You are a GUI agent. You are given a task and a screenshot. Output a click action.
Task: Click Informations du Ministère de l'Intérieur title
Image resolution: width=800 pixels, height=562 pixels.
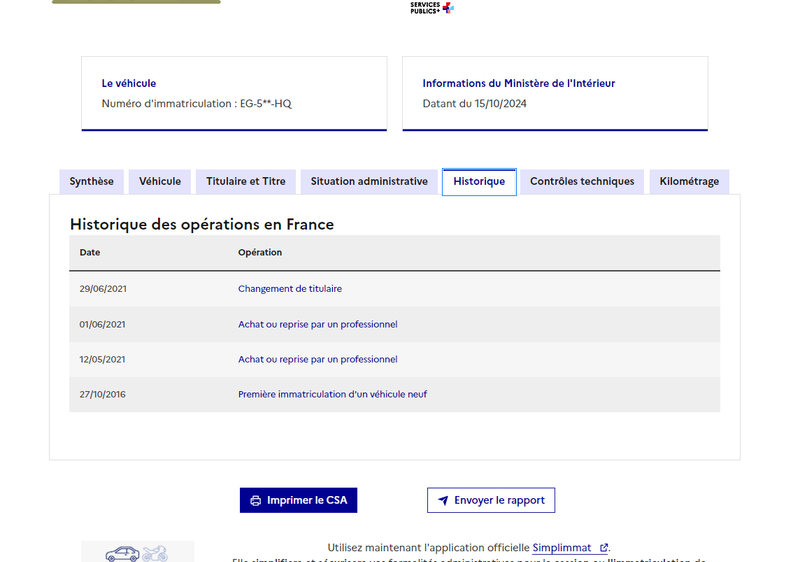tap(518, 83)
